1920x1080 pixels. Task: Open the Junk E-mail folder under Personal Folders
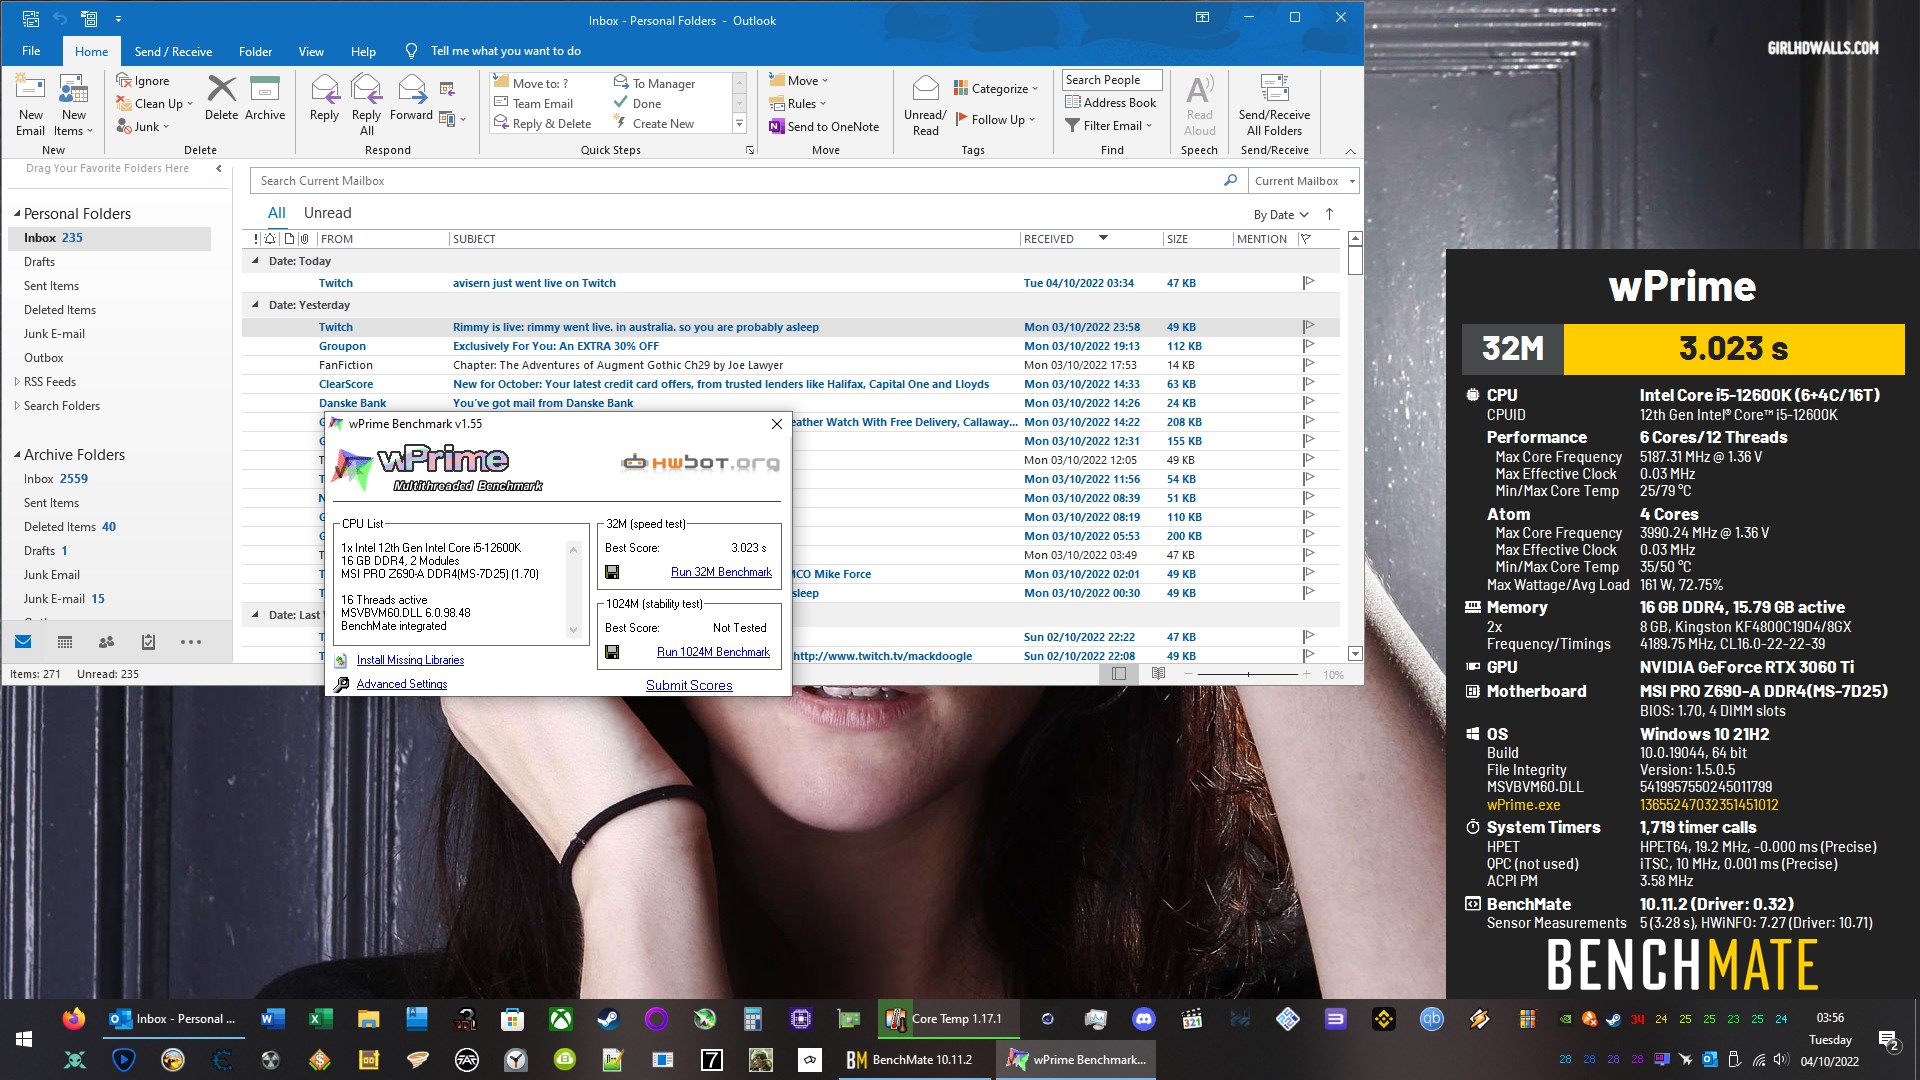point(54,334)
